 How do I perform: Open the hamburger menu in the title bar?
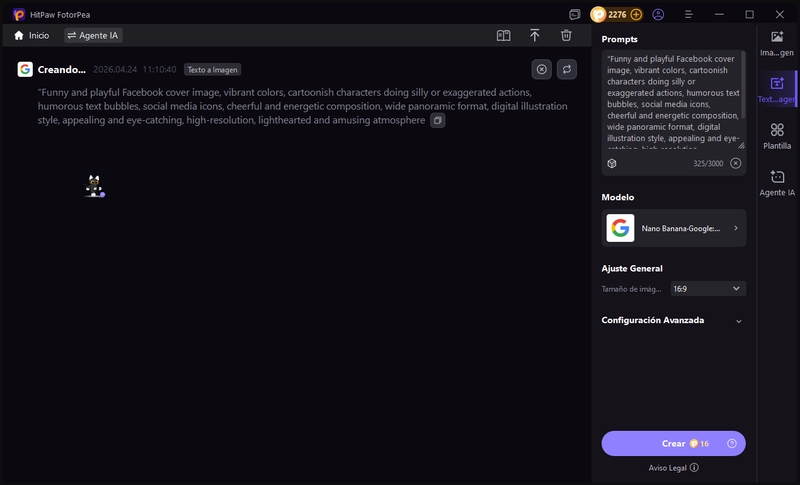pyautogui.click(x=688, y=15)
